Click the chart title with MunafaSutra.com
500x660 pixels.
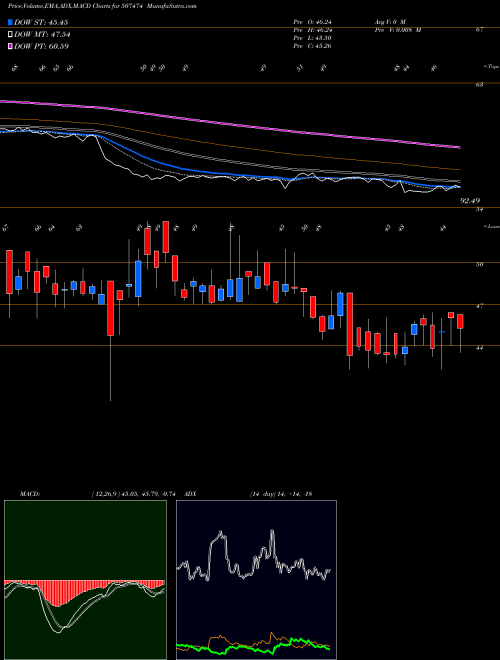[102, 6]
